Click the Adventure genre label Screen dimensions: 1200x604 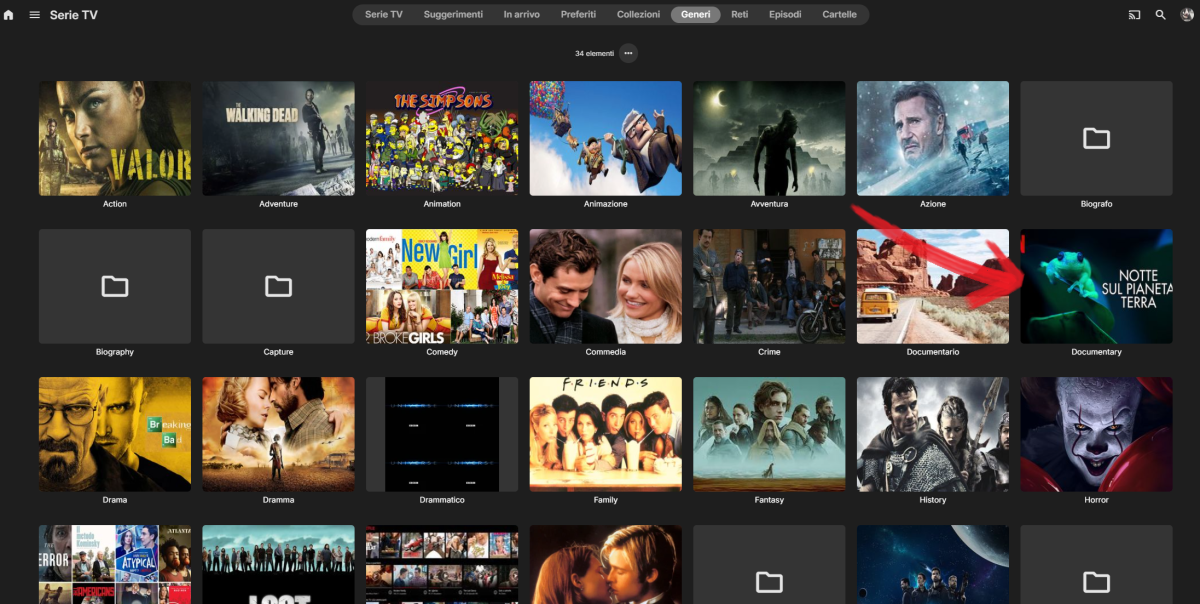point(278,204)
